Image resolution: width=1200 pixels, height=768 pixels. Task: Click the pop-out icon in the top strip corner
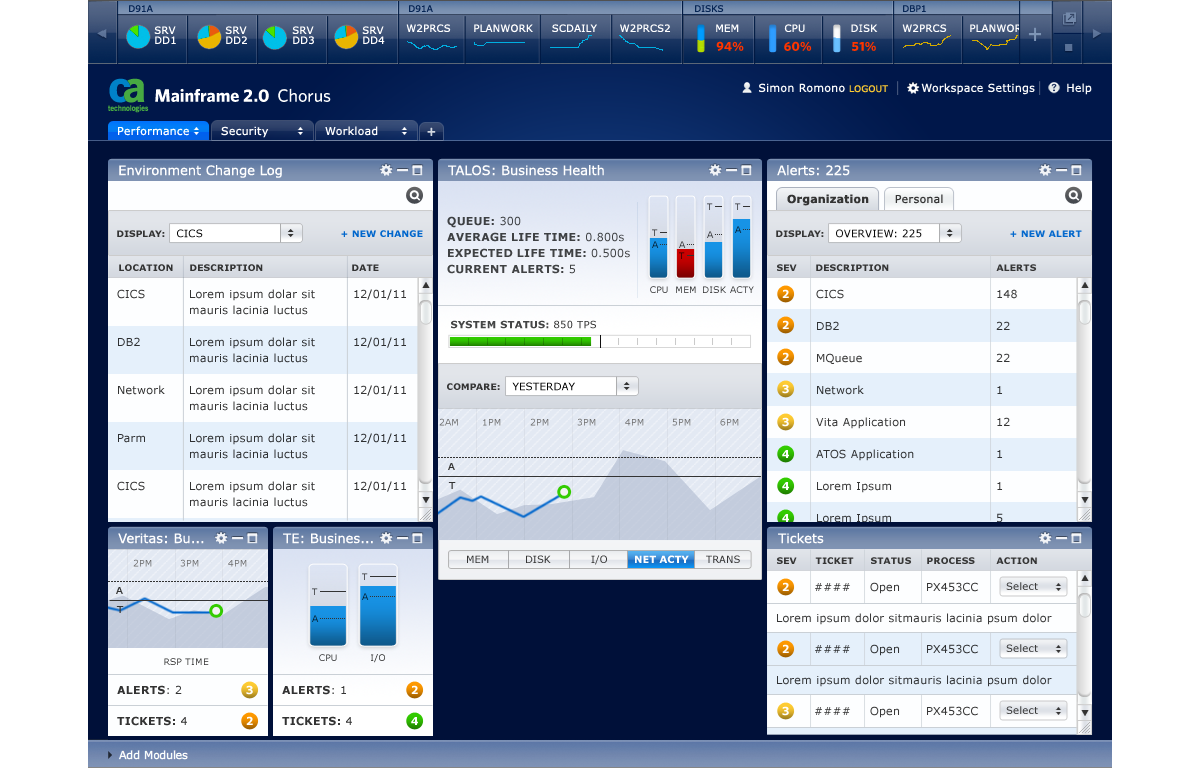click(1069, 18)
